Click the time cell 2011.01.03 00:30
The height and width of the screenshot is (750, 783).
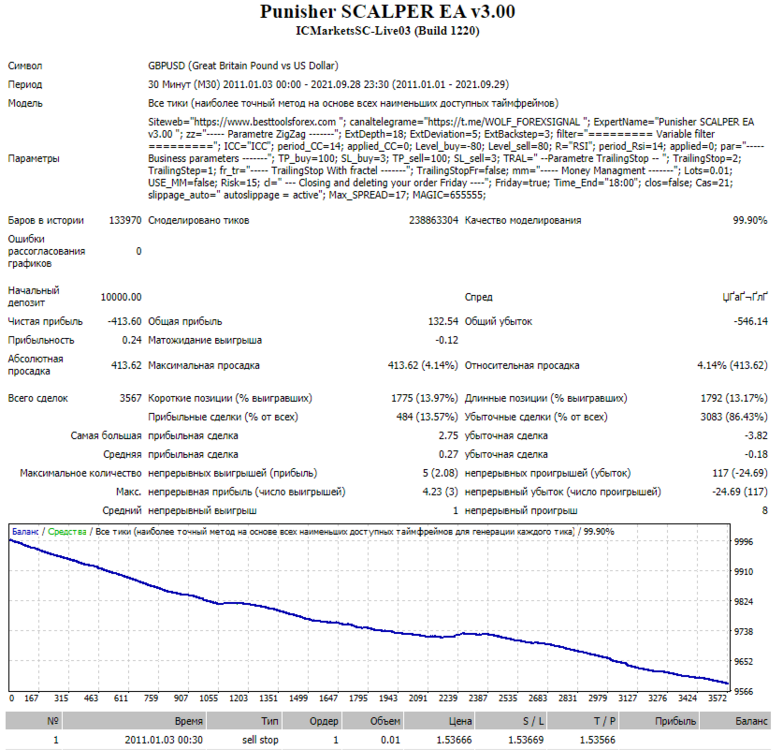tap(164, 740)
